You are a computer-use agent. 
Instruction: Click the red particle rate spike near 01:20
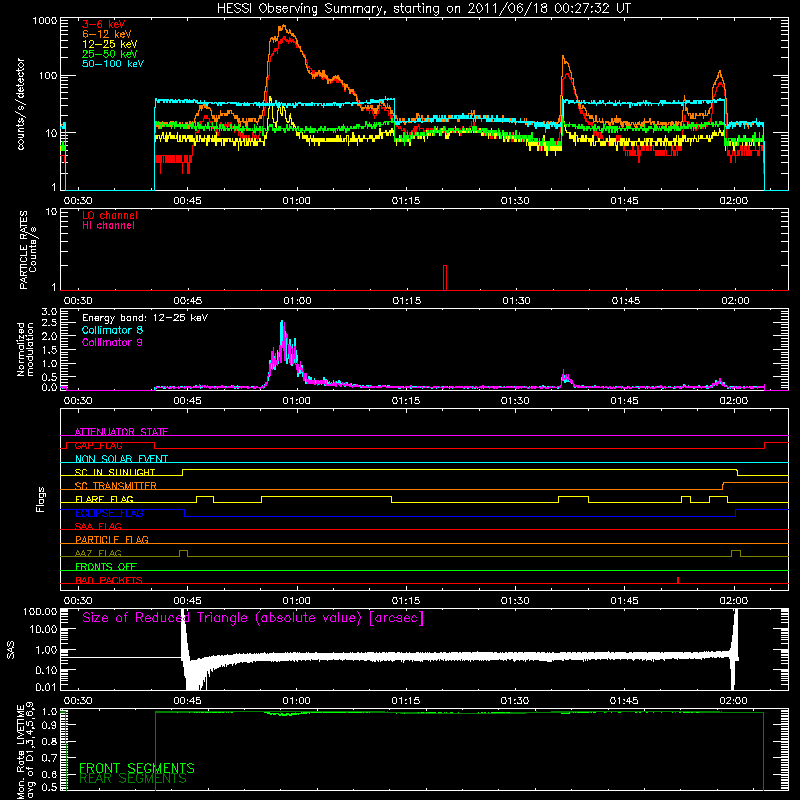[445, 278]
